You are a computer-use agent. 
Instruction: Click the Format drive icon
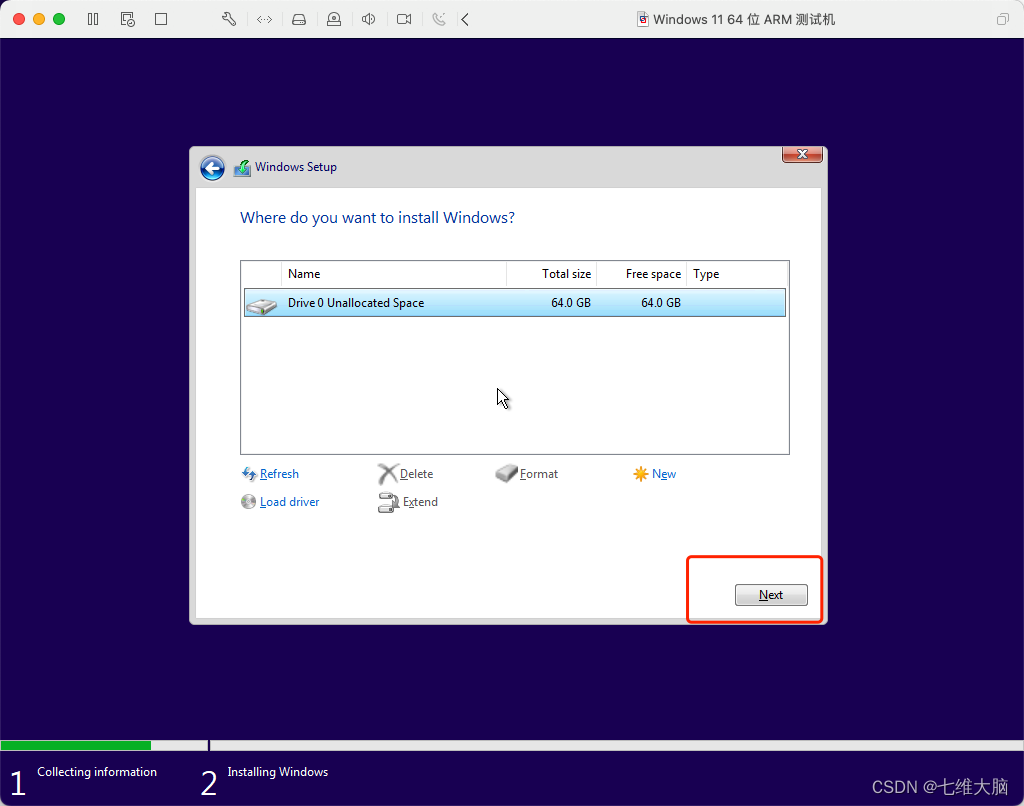[506, 473]
